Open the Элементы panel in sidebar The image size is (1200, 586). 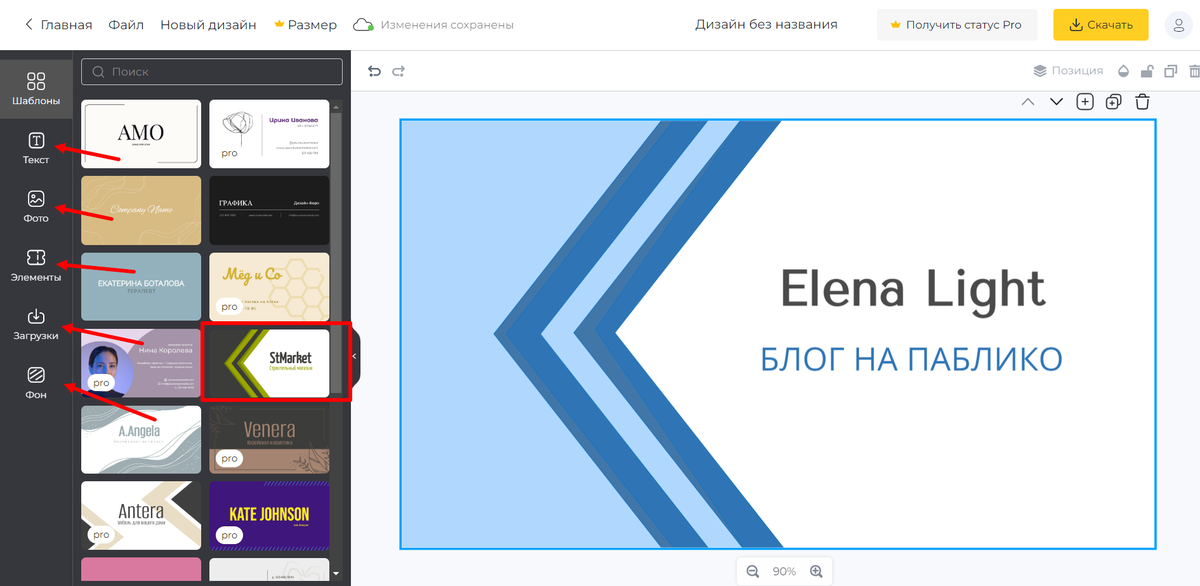click(36, 265)
